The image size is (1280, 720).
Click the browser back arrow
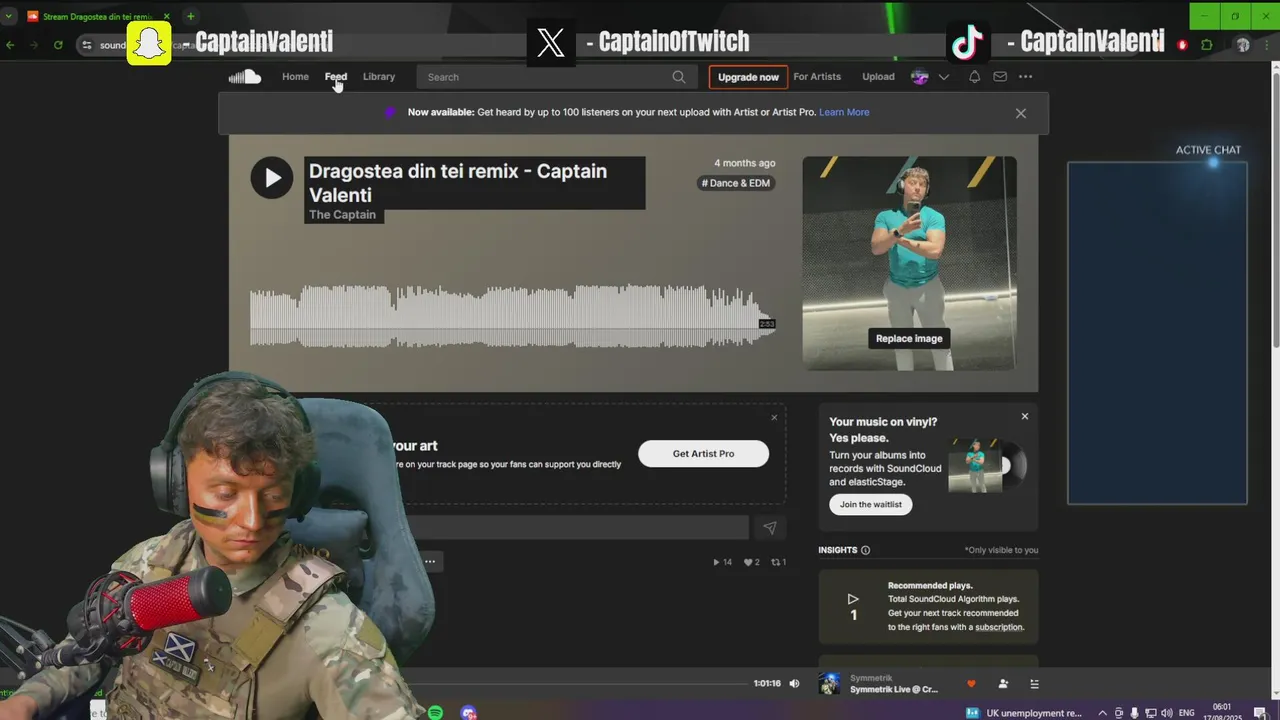[10, 45]
